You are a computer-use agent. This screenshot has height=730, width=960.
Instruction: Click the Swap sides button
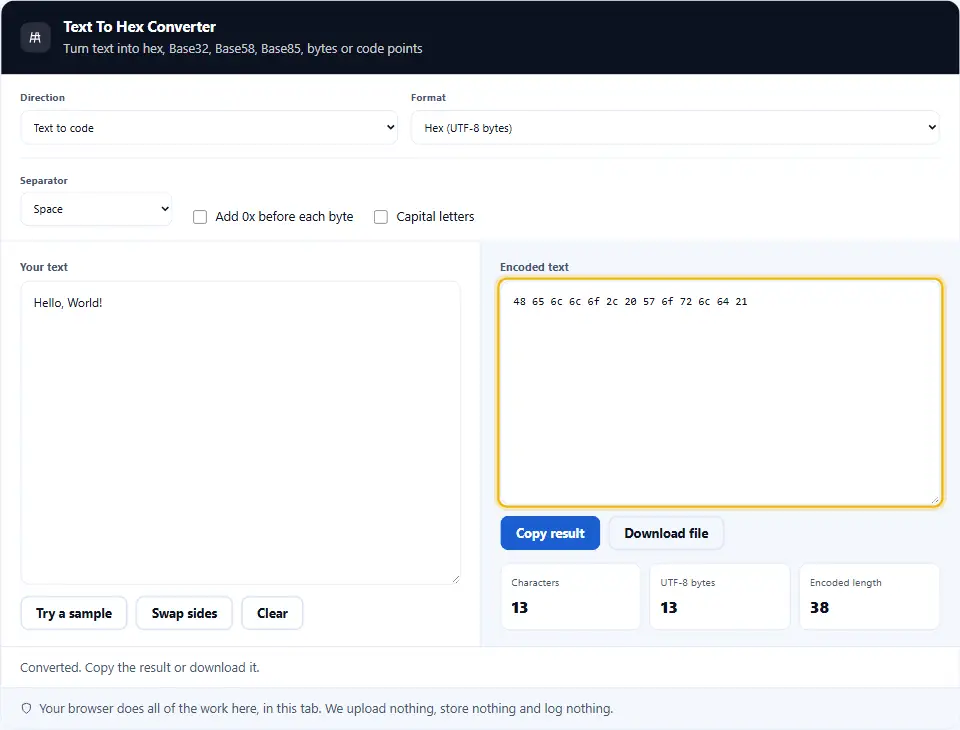pyautogui.click(x=184, y=613)
